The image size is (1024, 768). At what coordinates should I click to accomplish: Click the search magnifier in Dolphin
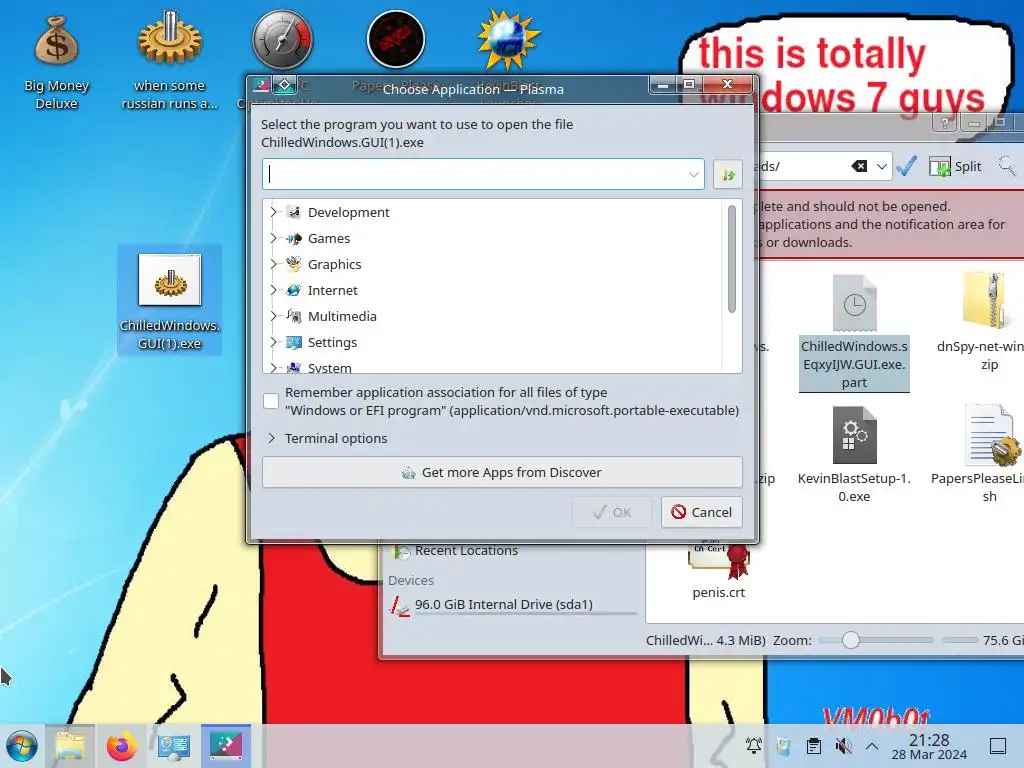coord(1007,166)
